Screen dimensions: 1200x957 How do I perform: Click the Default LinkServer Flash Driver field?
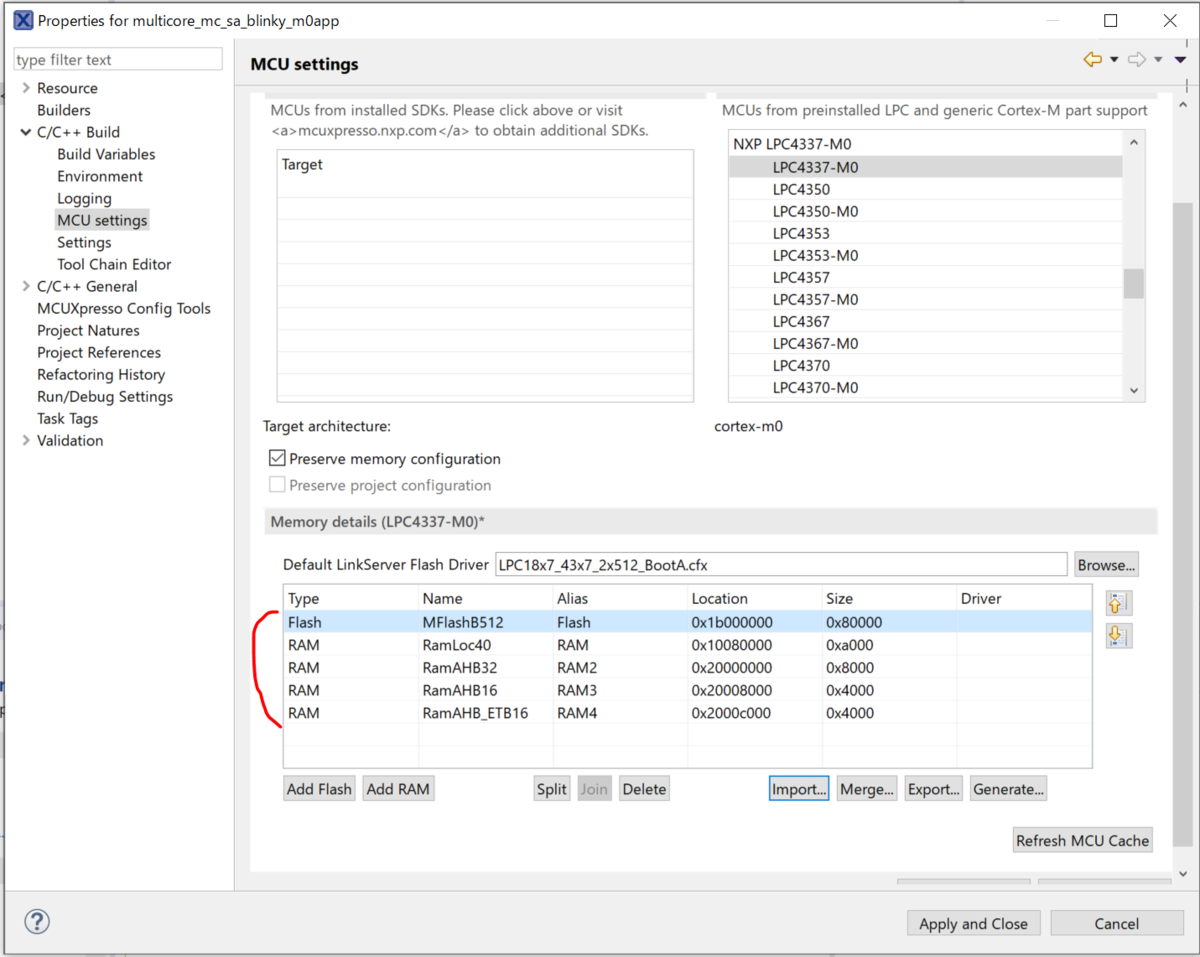781,564
